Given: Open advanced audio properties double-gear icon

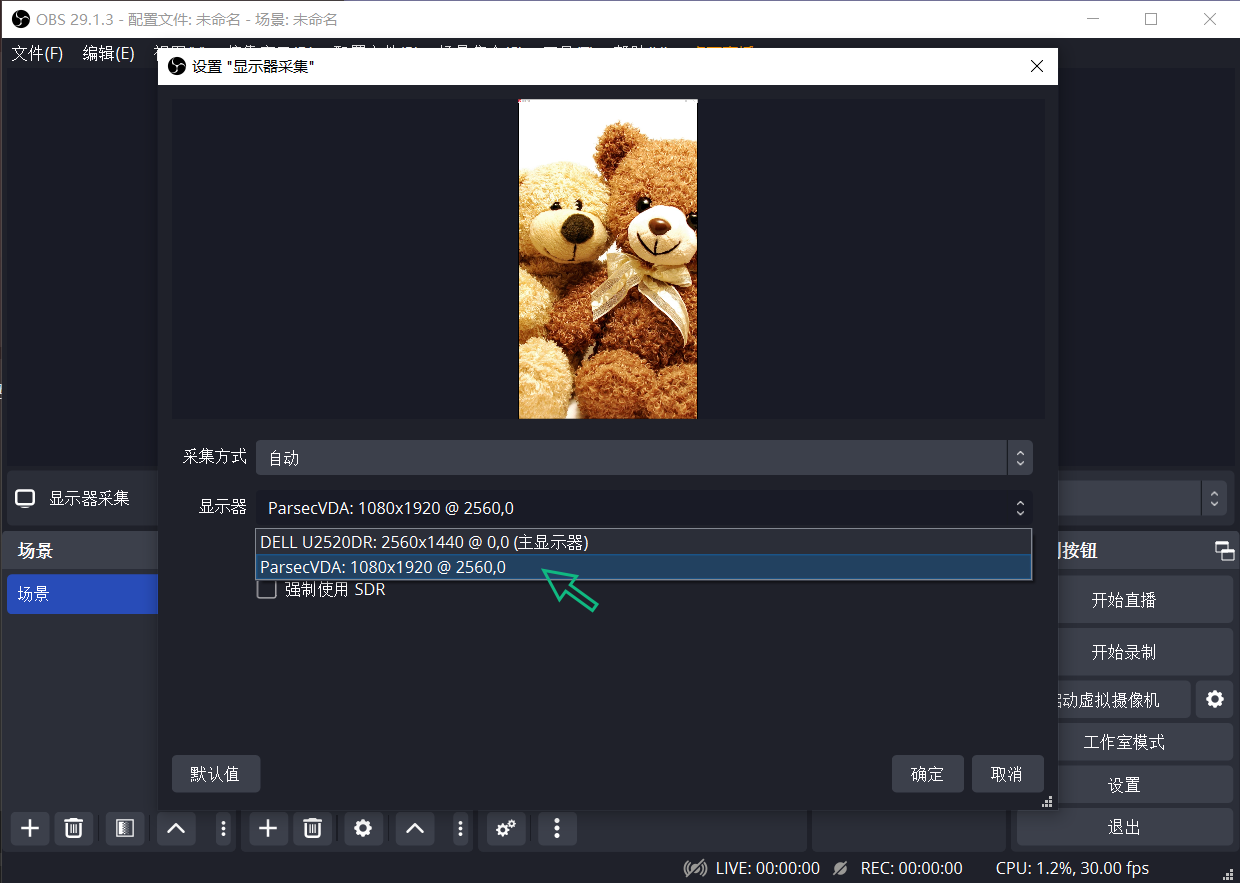Looking at the screenshot, I should tap(506, 828).
